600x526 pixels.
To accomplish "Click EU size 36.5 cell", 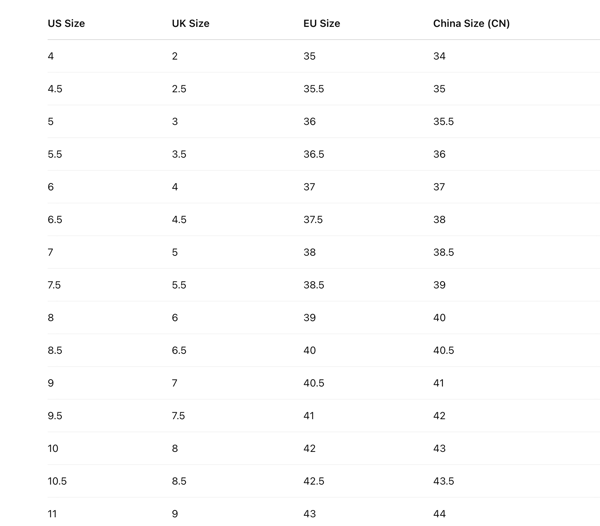I will pos(313,154).
